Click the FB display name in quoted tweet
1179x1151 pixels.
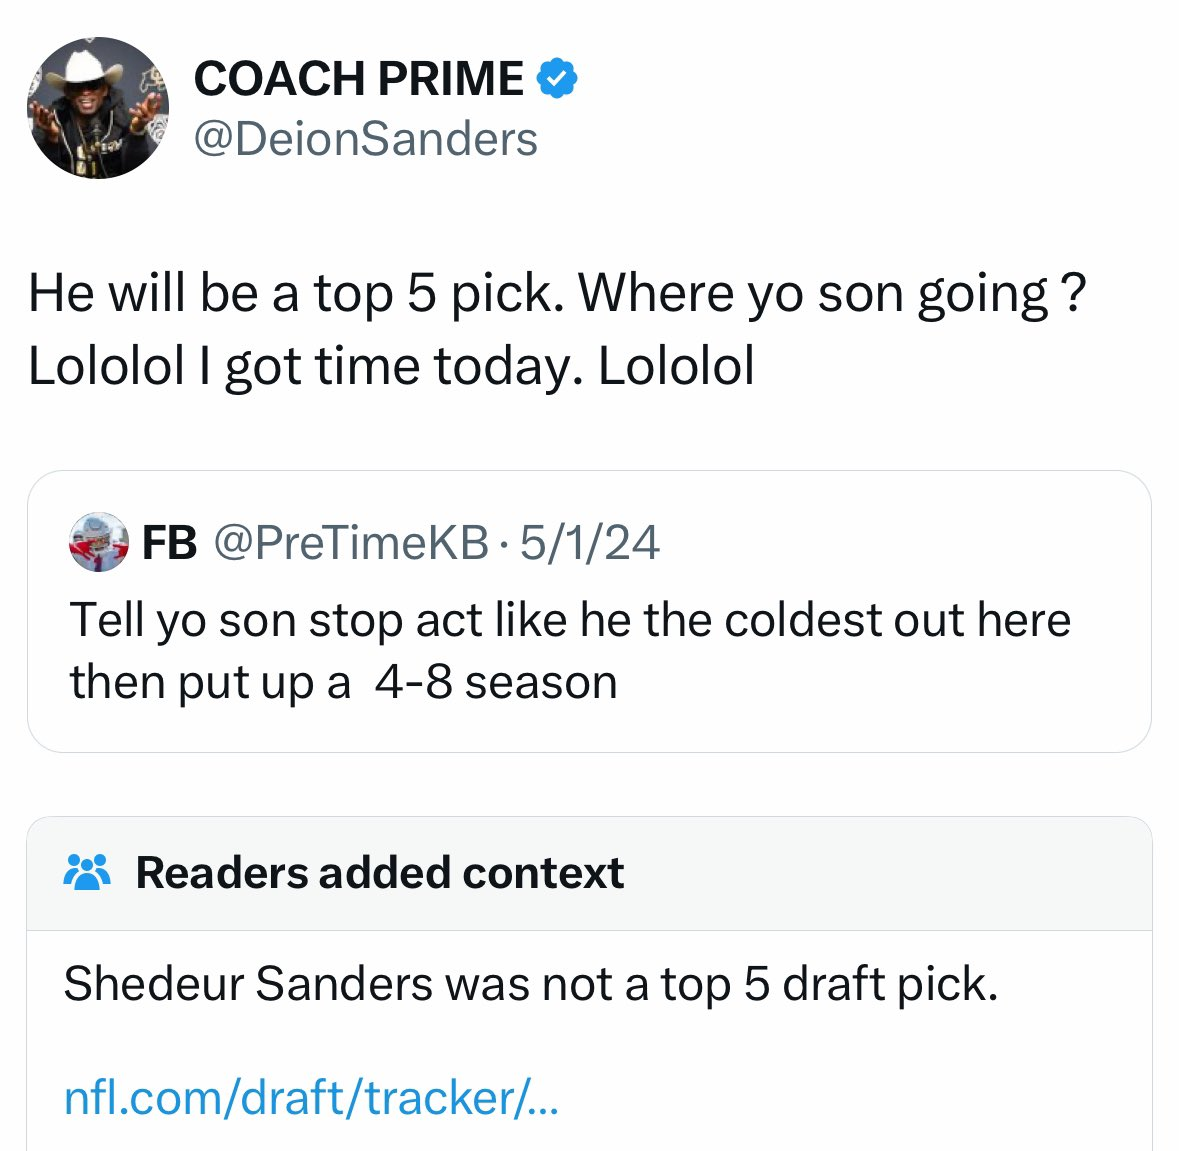click(x=169, y=543)
